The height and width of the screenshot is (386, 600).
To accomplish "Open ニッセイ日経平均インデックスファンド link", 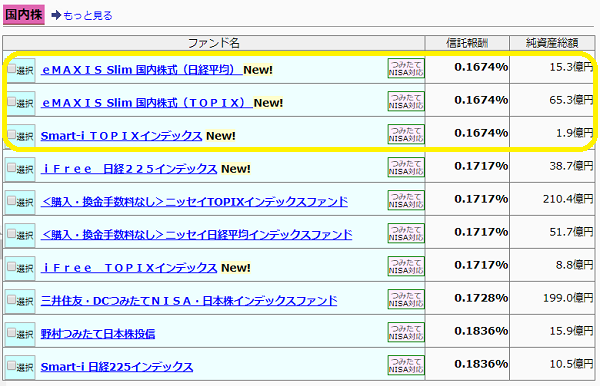I will click(x=196, y=235).
